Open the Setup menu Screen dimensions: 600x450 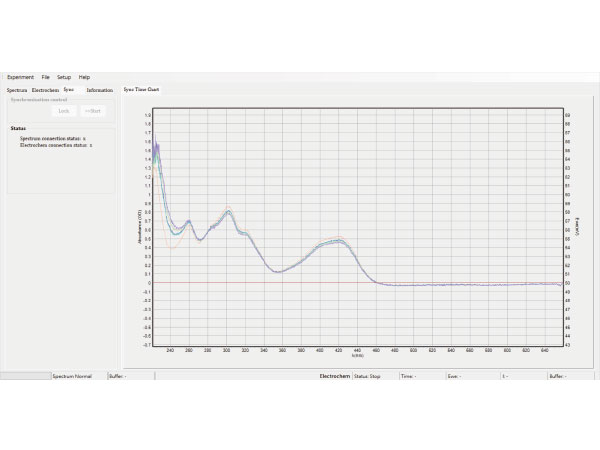64,77
